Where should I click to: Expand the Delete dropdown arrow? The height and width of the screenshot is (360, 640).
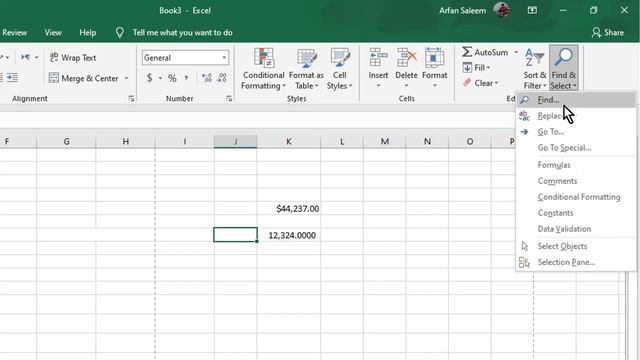click(x=407, y=85)
